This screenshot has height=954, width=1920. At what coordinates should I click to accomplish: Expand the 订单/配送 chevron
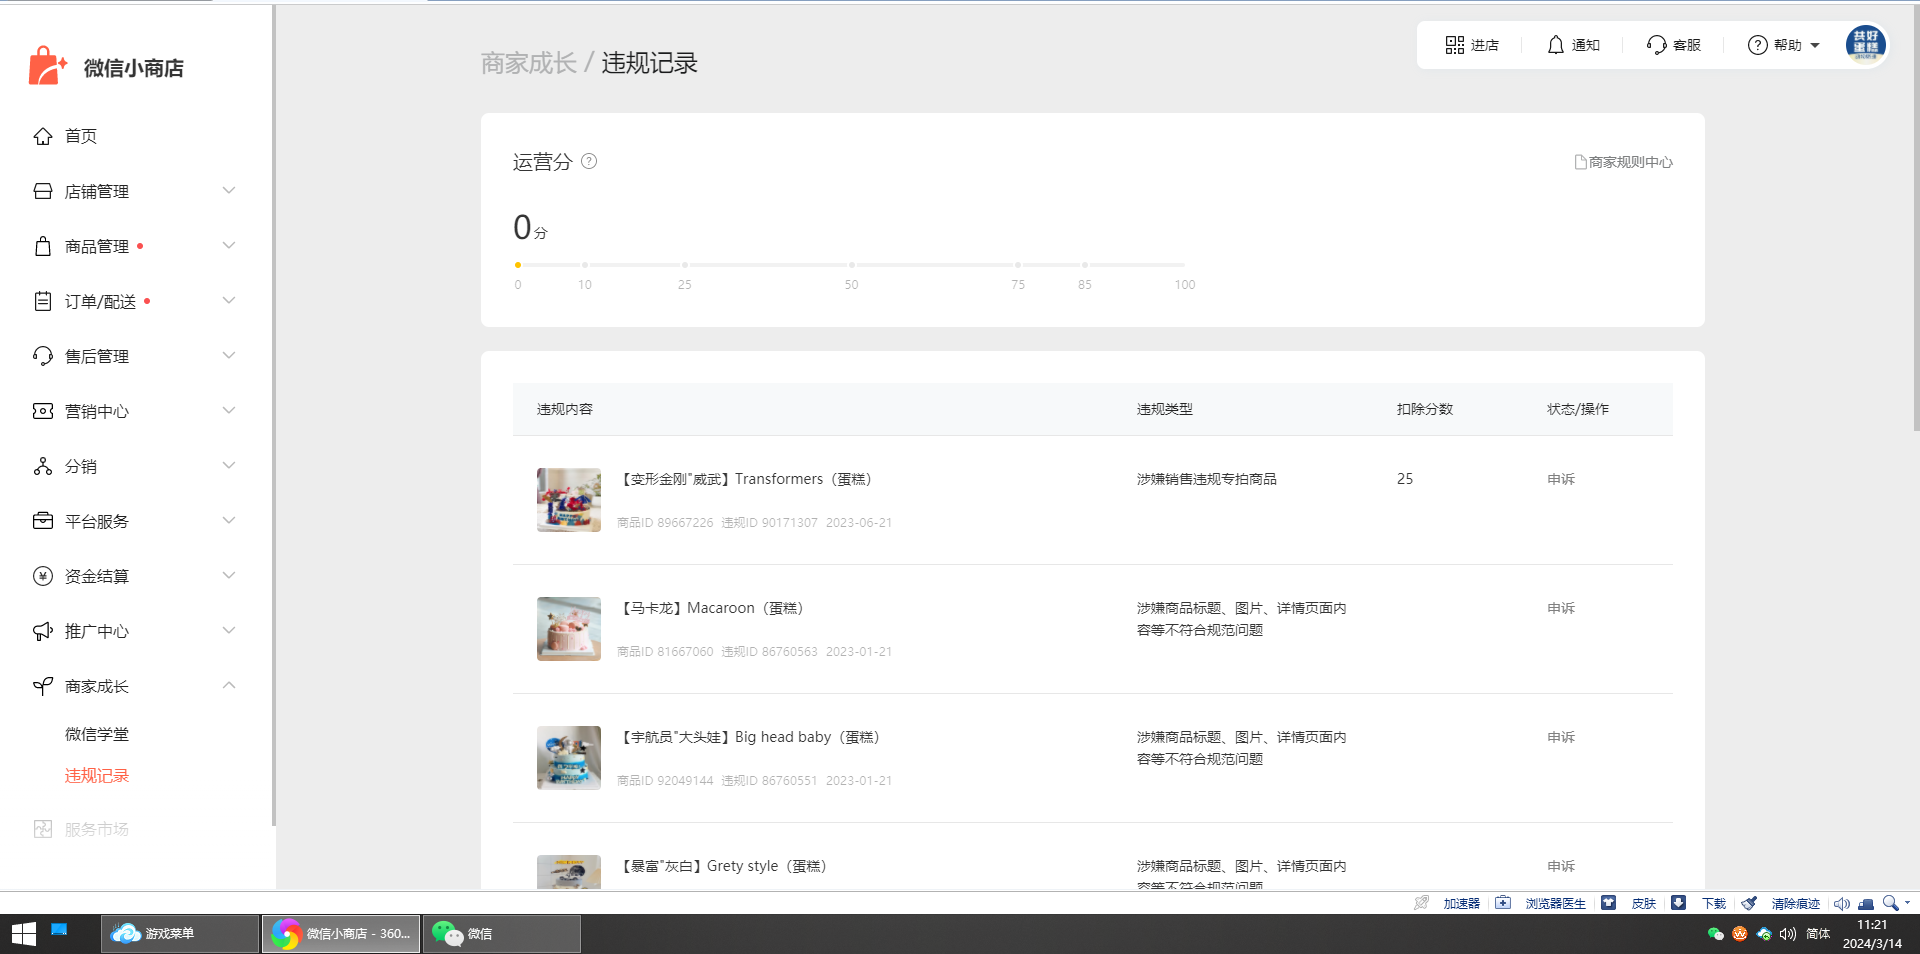[229, 300]
